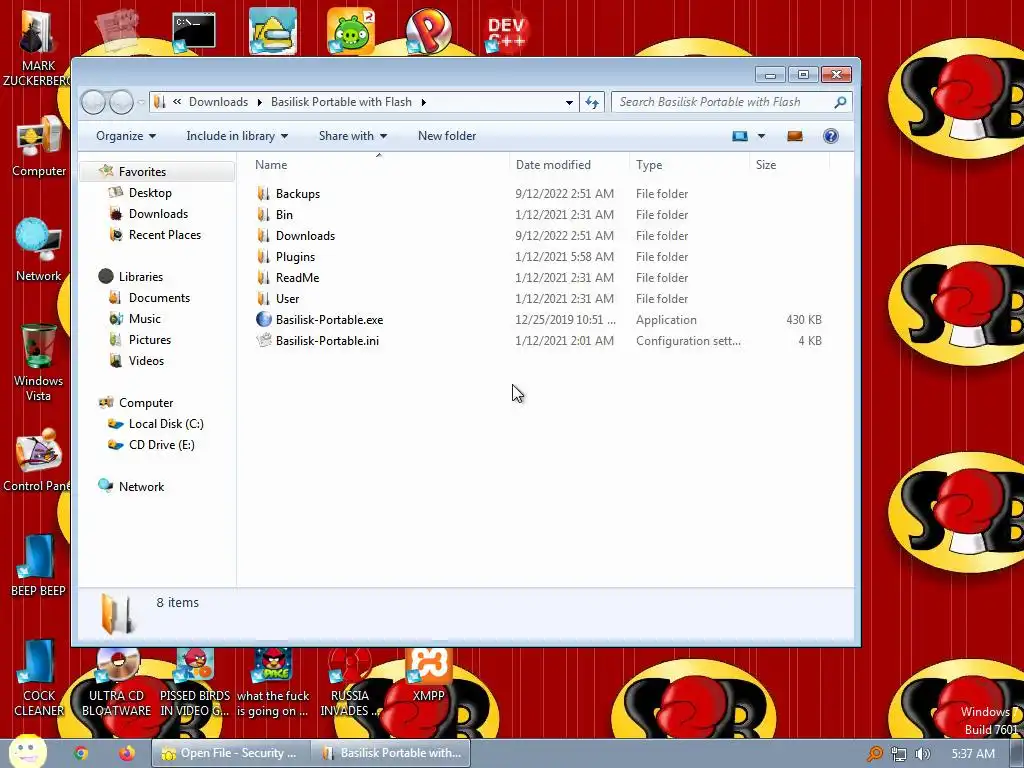Click the Downloads breadcrumb segment
Image resolution: width=1024 pixels, height=768 pixels.
pyautogui.click(x=218, y=102)
